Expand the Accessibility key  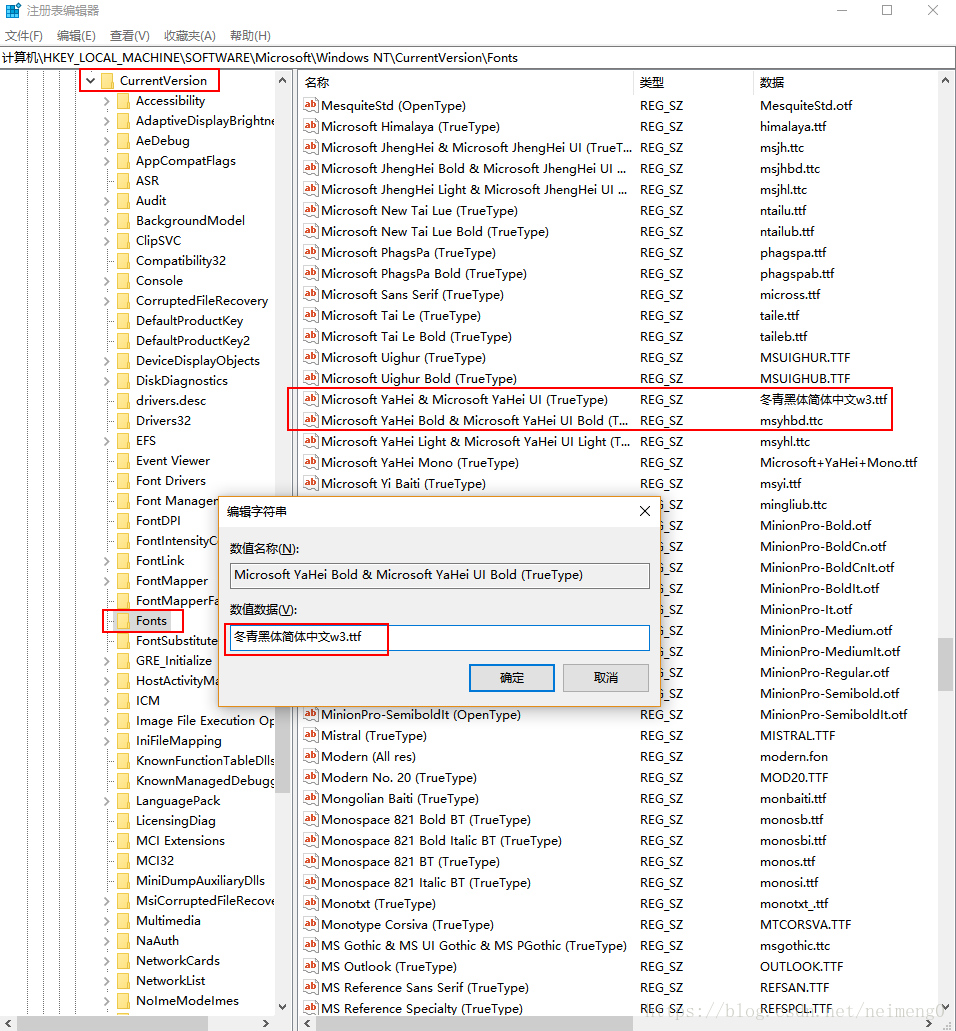tap(107, 101)
